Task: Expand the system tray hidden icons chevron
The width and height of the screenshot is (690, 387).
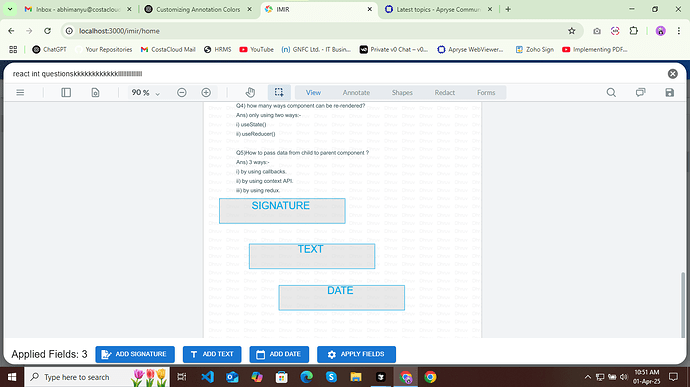Action: point(587,377)
